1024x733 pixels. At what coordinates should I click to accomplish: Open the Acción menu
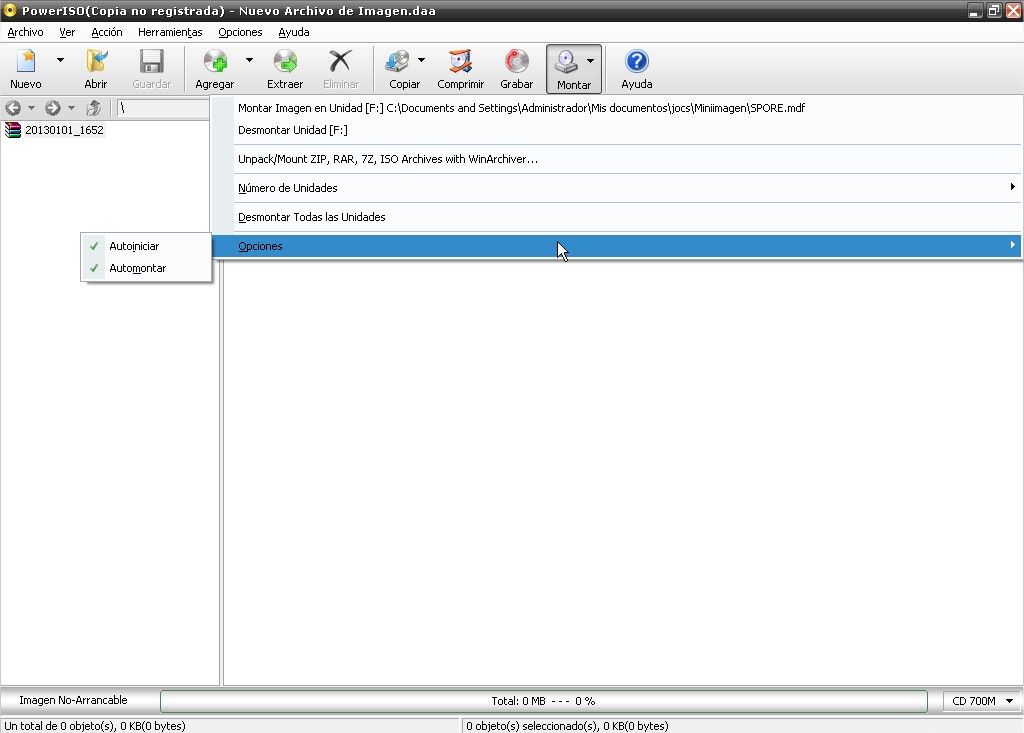pos(106,32)
